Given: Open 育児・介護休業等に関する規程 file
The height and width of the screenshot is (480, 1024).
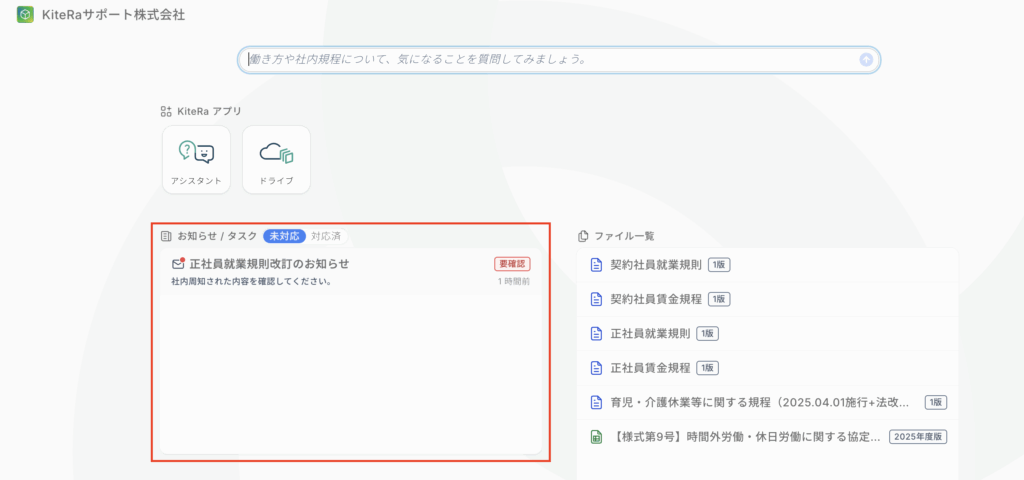Looking at the screenshot, I should click(760, 402).
